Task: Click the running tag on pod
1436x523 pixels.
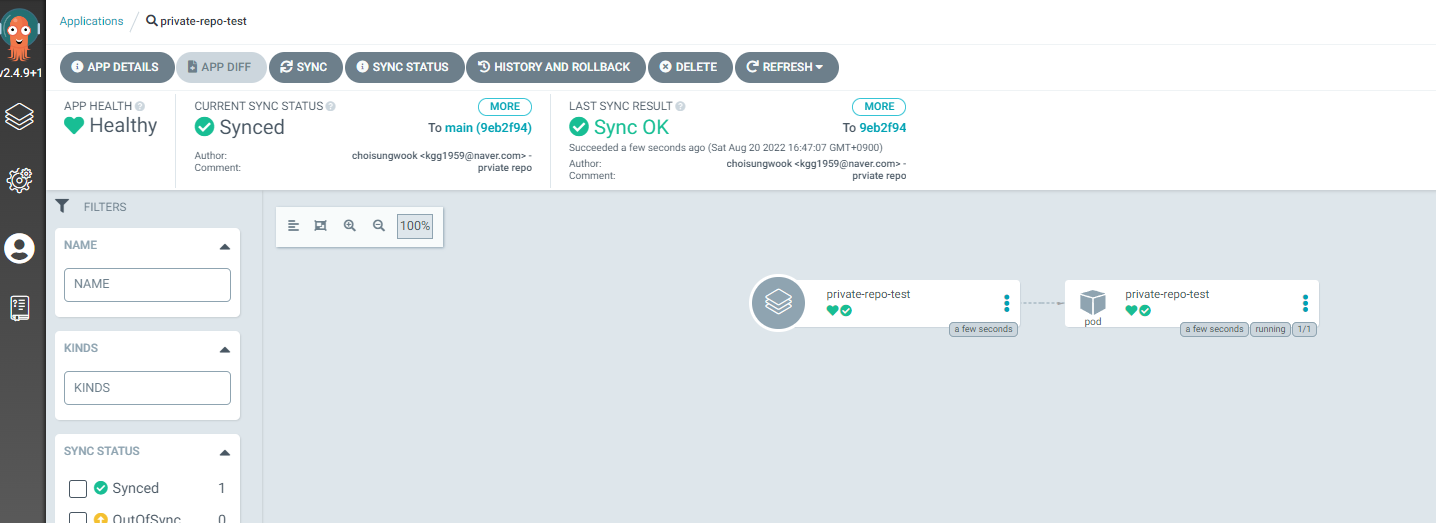Action: (x=1270, y=329)
